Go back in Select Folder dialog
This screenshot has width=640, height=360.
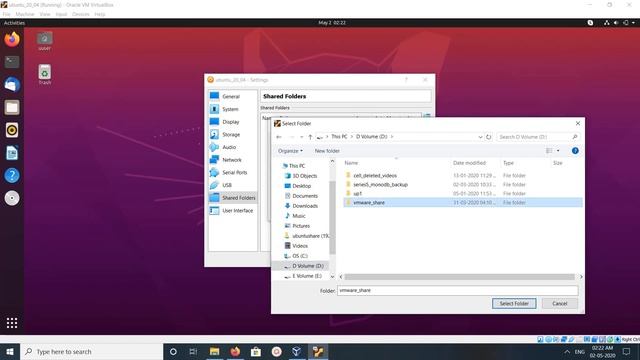(279, 137)
